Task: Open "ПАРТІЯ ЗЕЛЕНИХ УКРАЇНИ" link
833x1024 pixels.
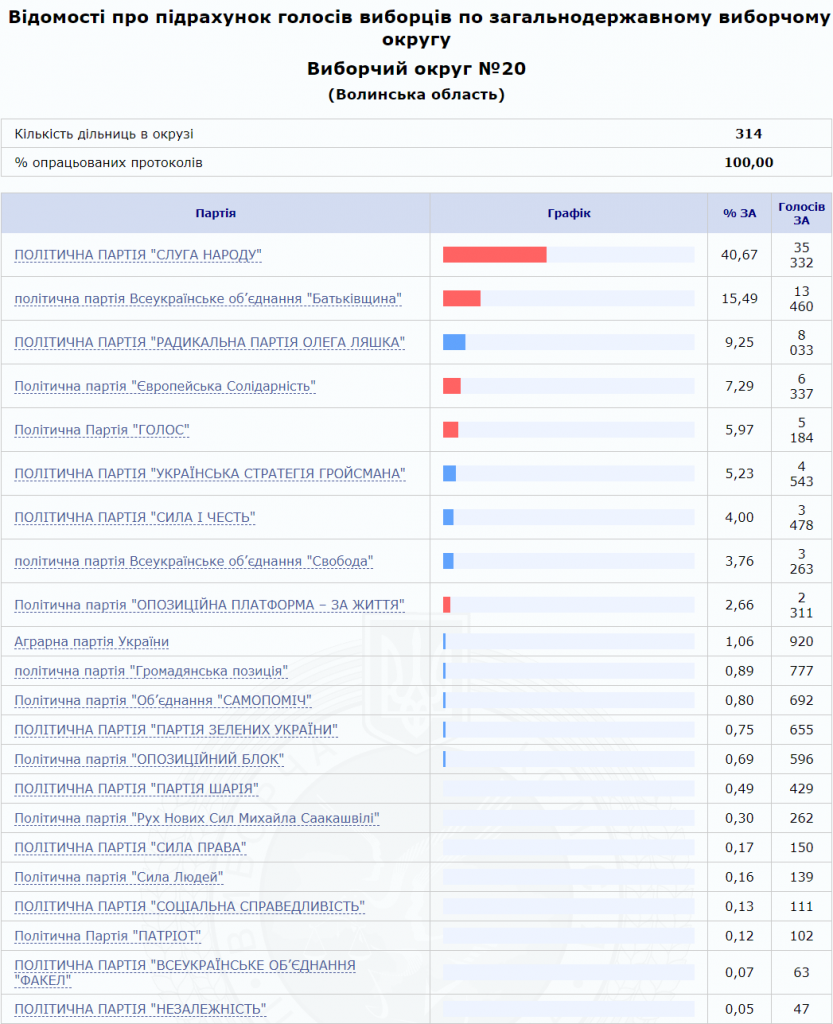Action: click(176, 729)
